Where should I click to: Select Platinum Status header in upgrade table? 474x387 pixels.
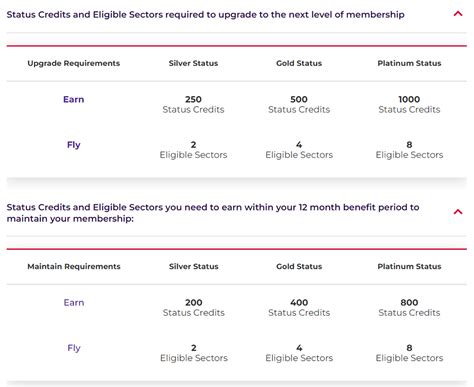coord(409,63)
